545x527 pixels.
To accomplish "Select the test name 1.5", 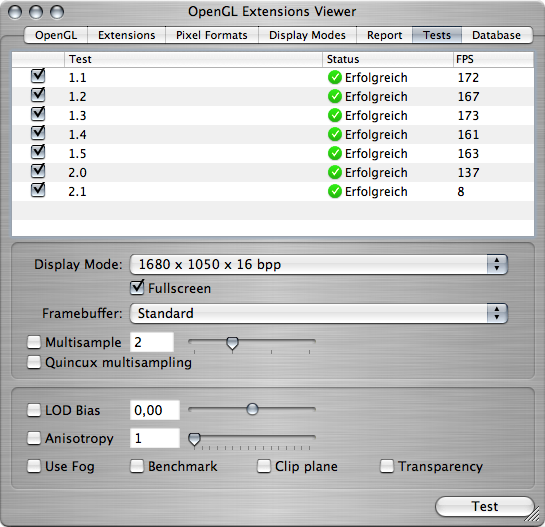I will point(78,153).
